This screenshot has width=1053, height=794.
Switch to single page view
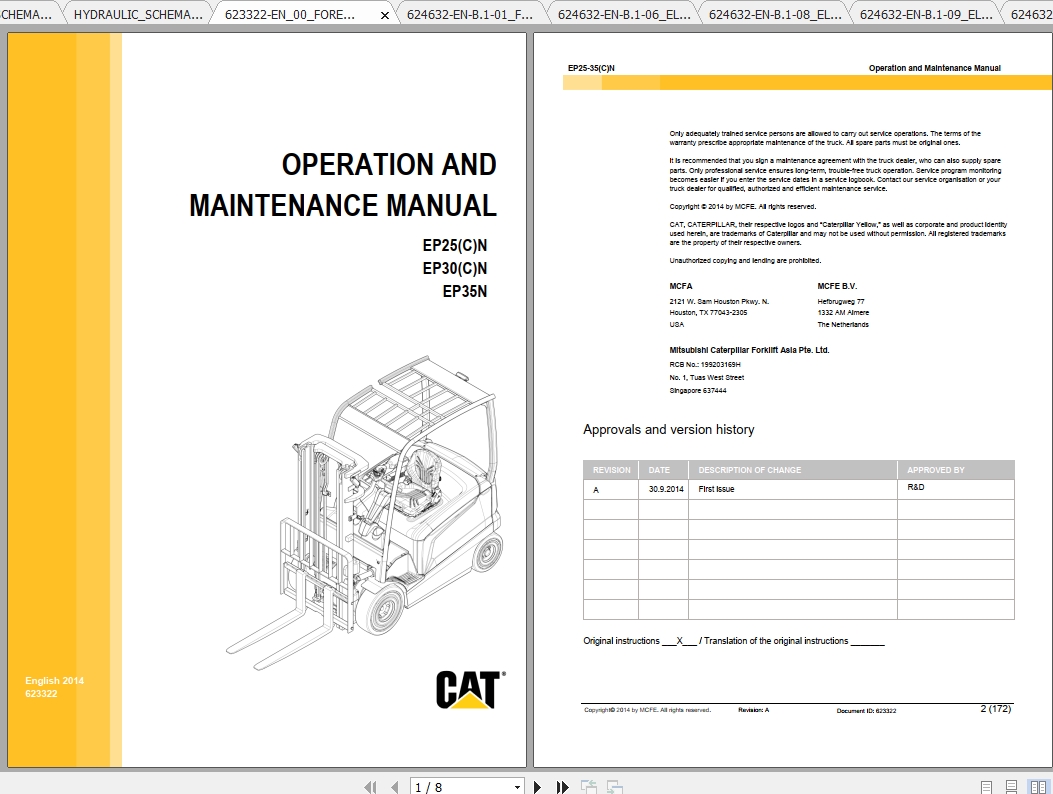[986, 786]
